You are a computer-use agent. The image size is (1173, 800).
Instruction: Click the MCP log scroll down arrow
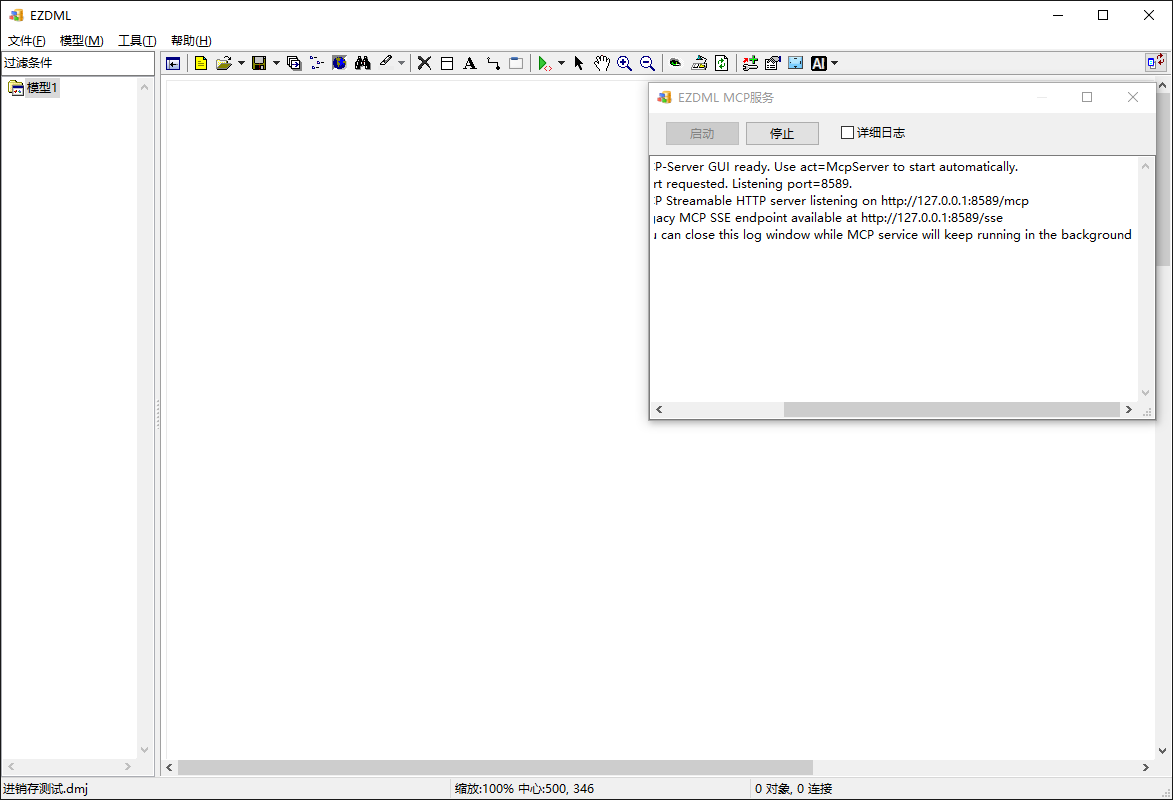pyautogui.click(x=1145, y=393)
